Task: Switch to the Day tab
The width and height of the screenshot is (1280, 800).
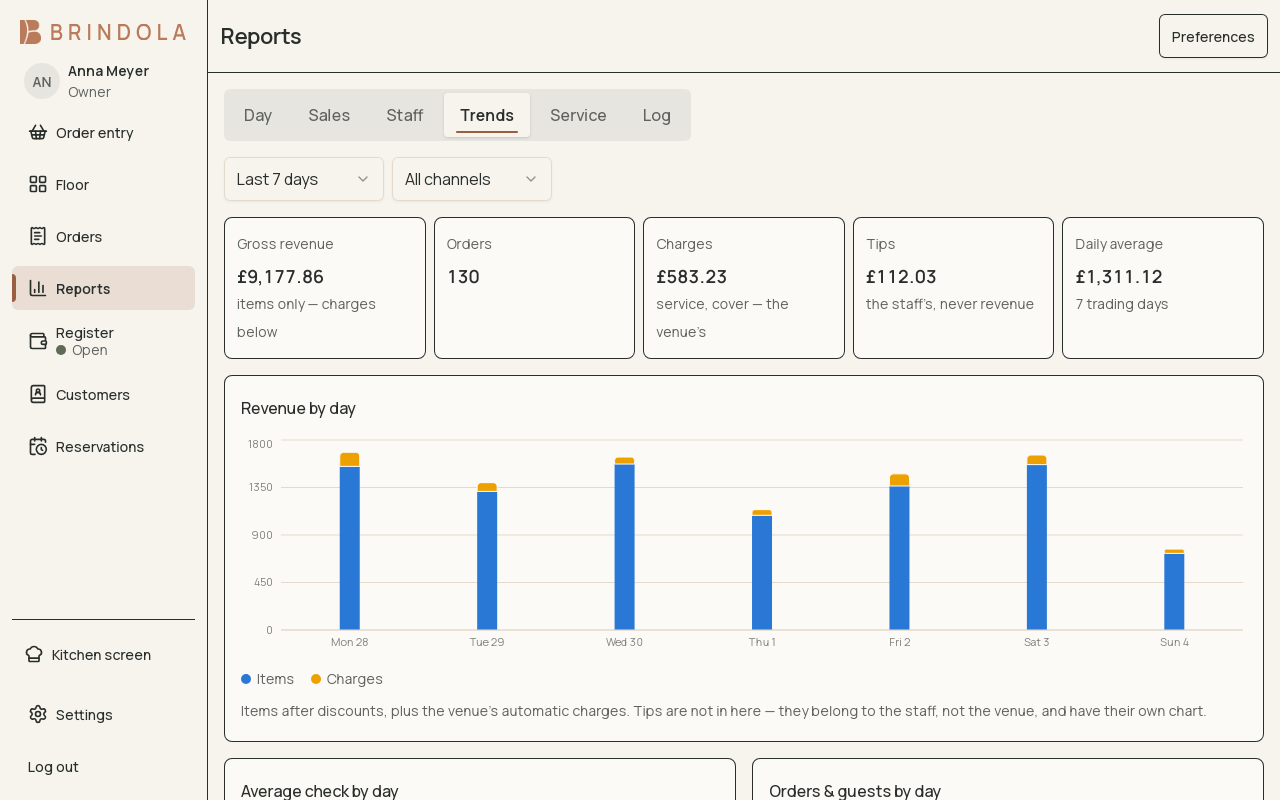Action: [258, 115]
